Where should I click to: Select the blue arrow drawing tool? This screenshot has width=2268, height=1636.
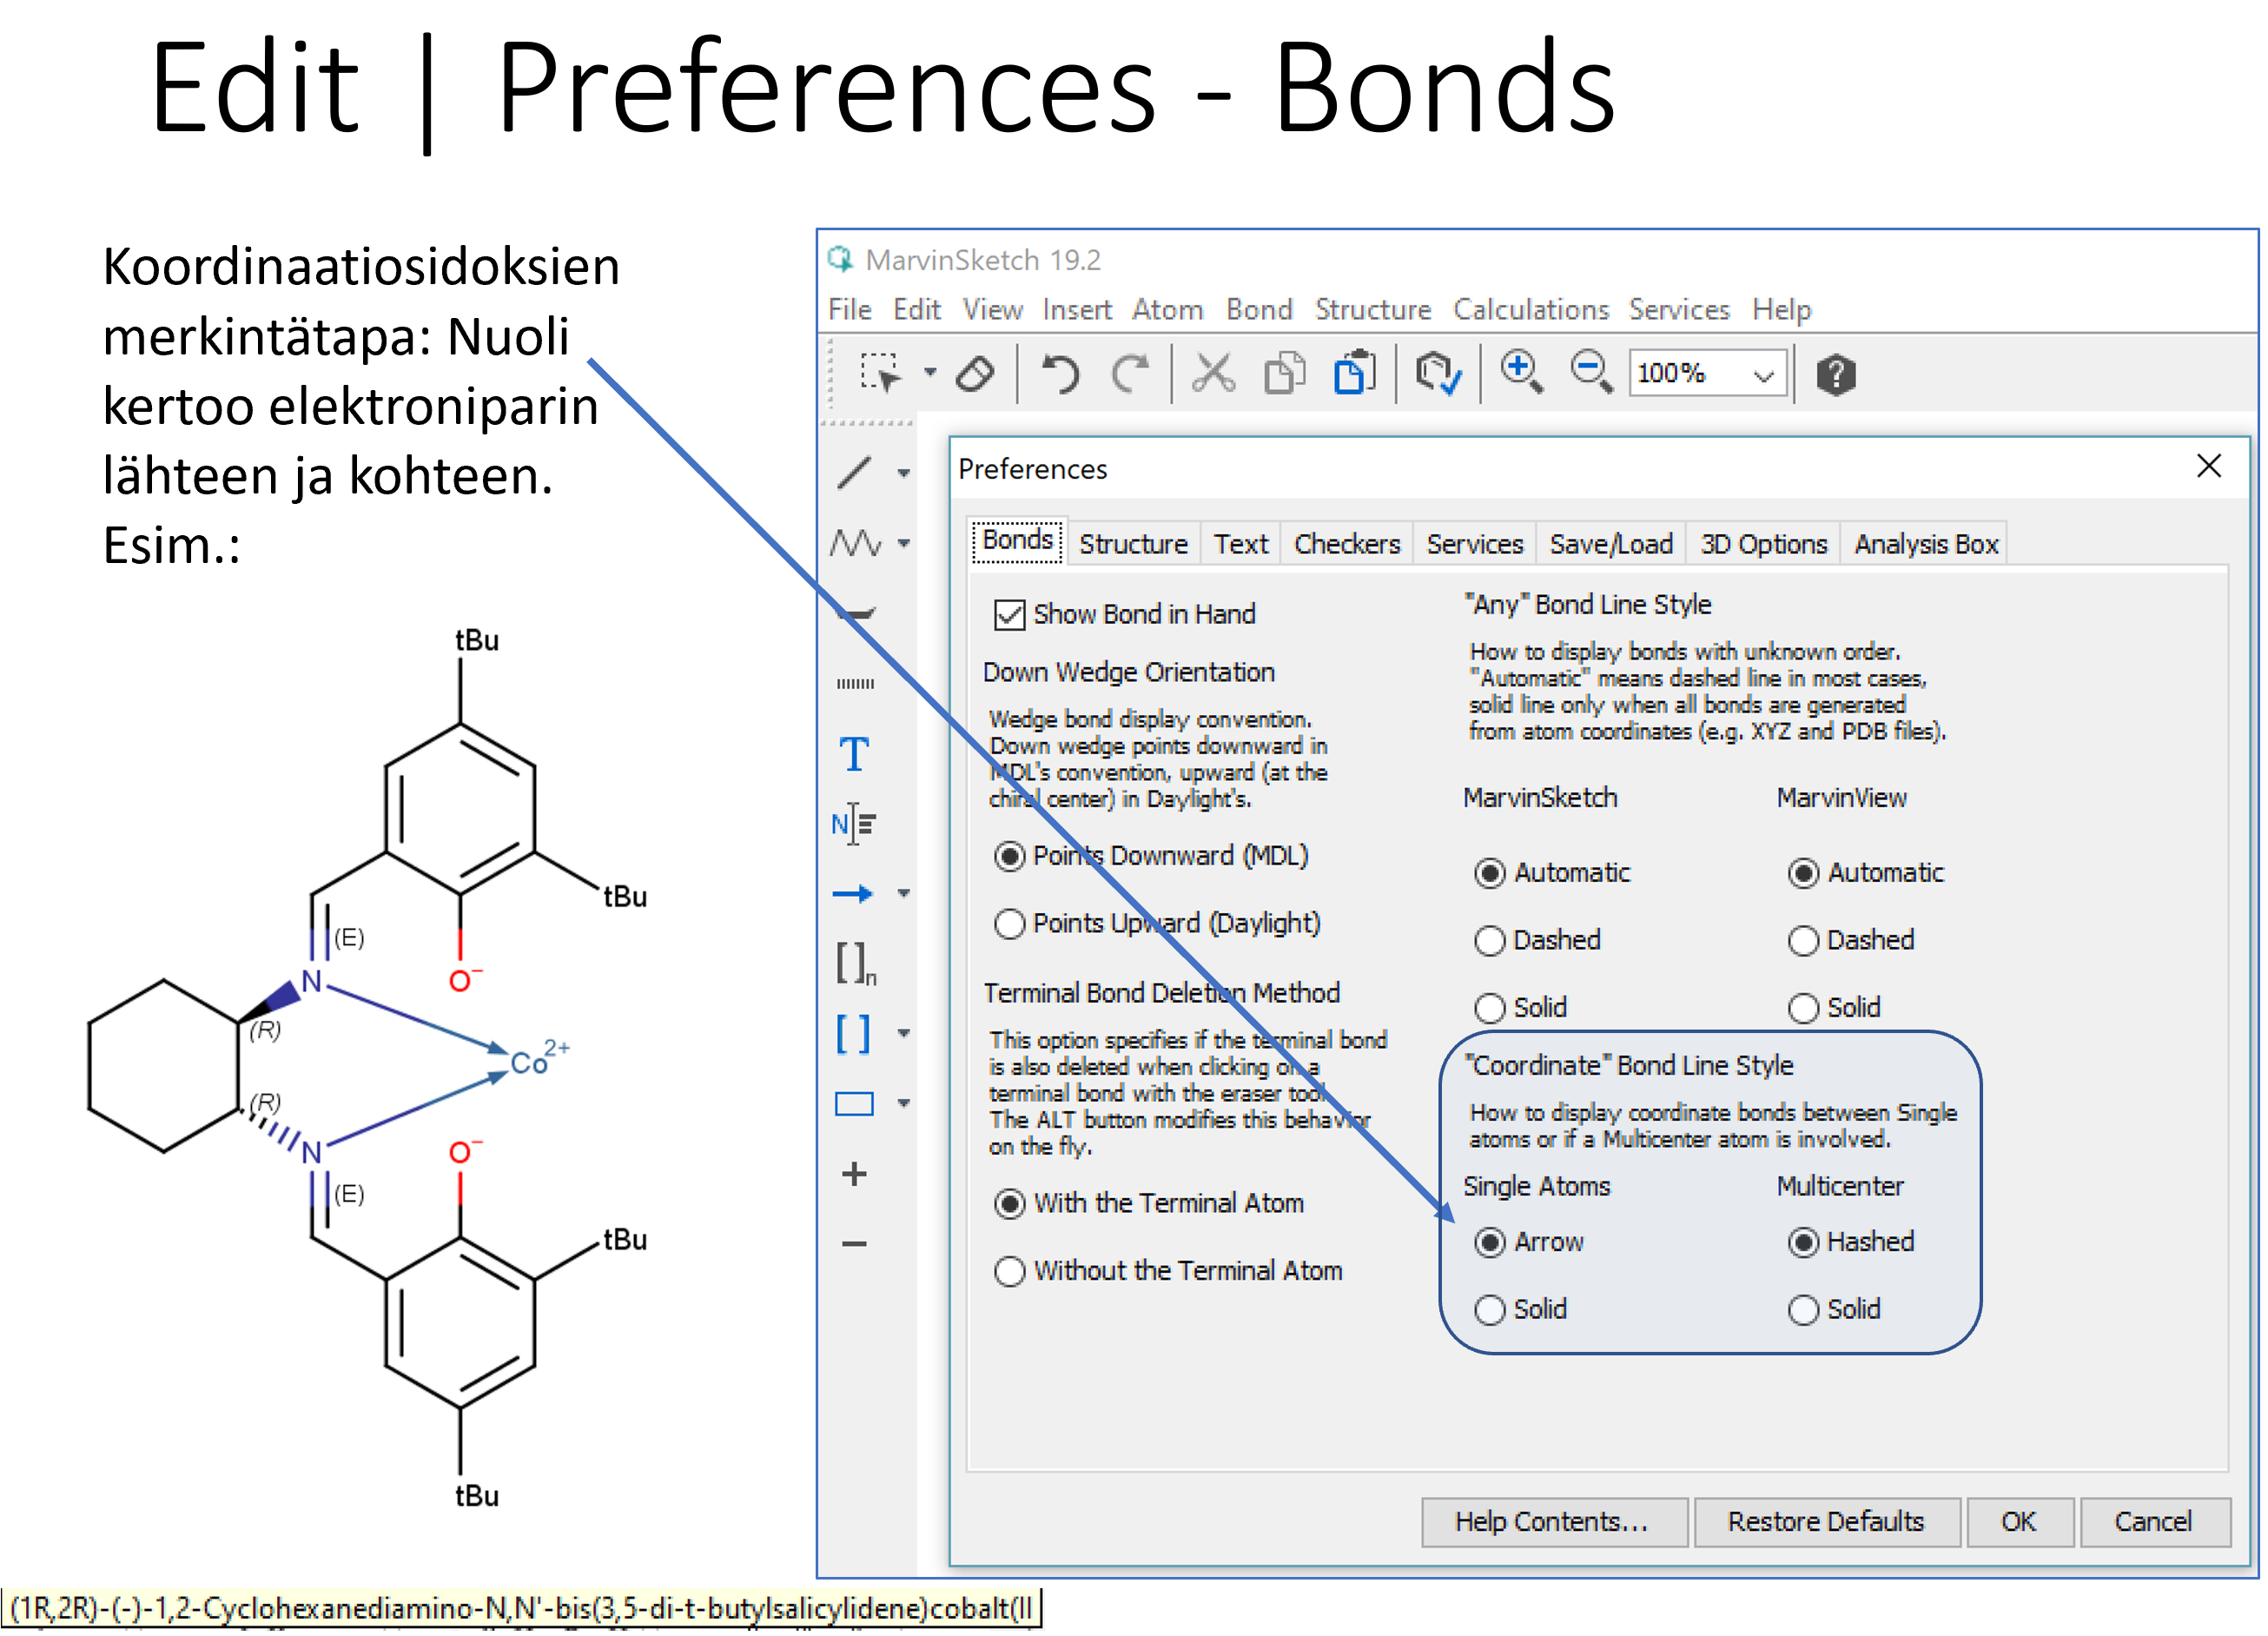pos(853,895)
